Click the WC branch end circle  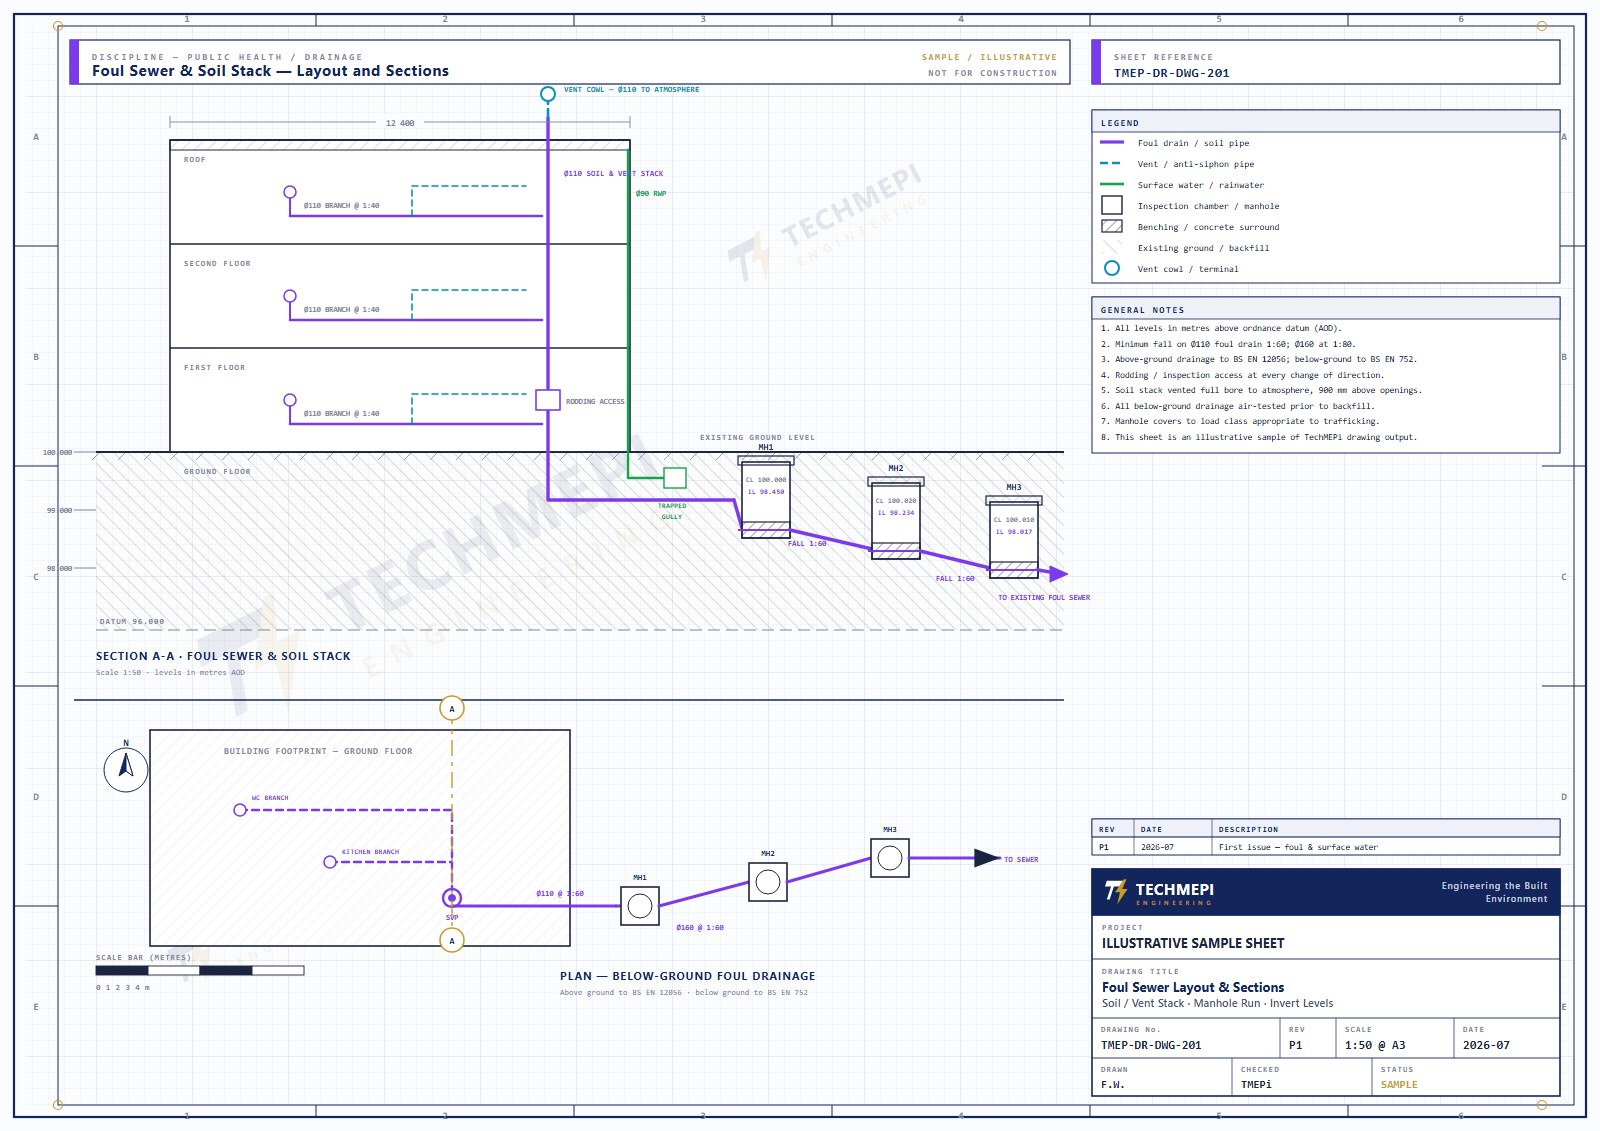point(240,810)
